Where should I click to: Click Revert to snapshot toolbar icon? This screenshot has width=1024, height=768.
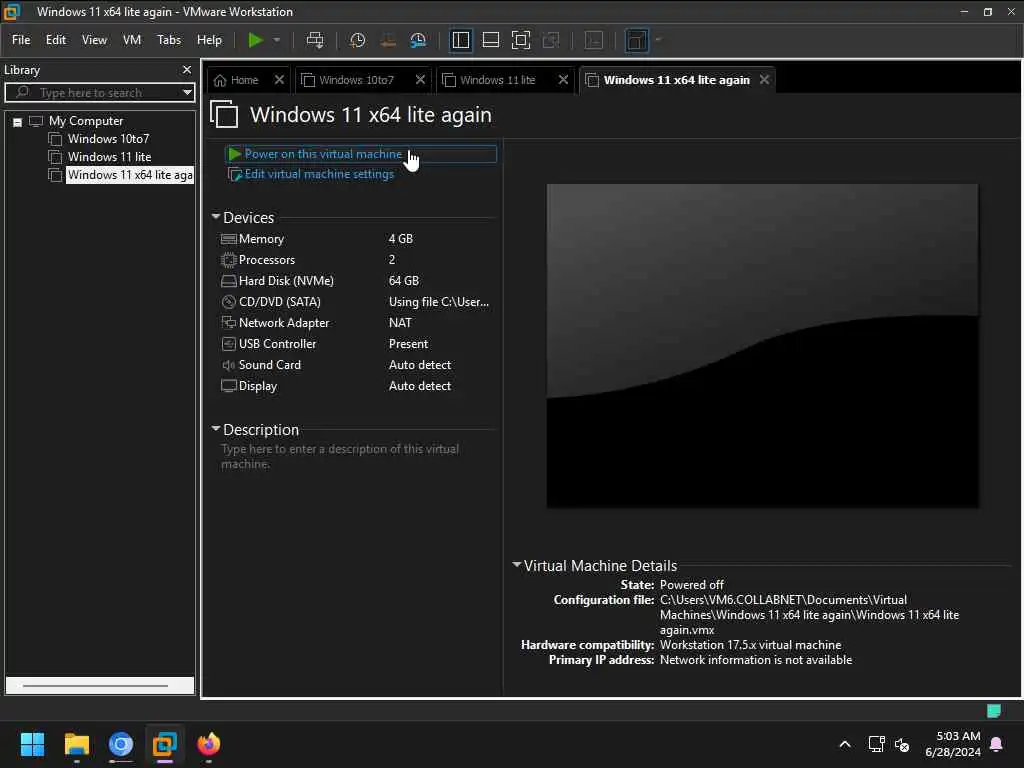388,40
